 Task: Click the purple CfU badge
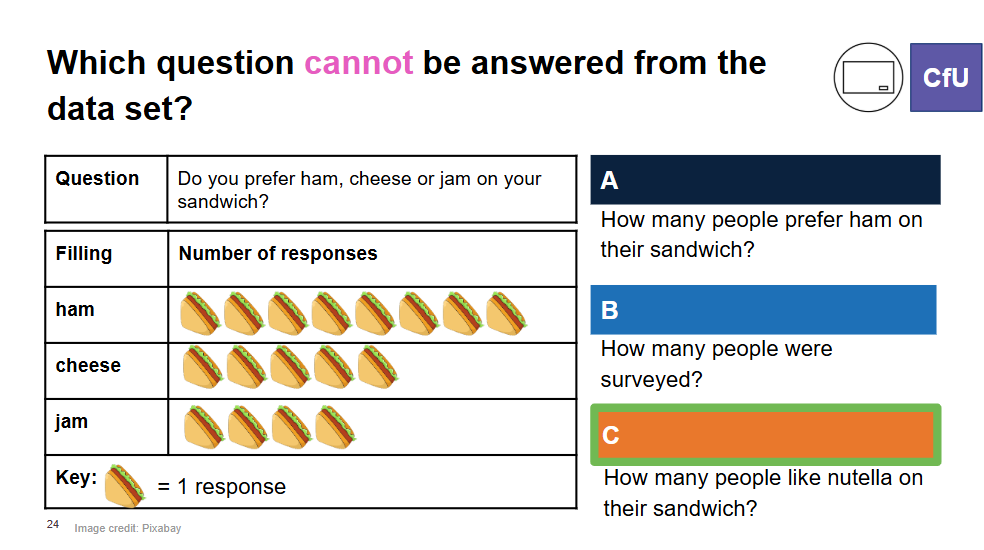[x=946, y=77]
